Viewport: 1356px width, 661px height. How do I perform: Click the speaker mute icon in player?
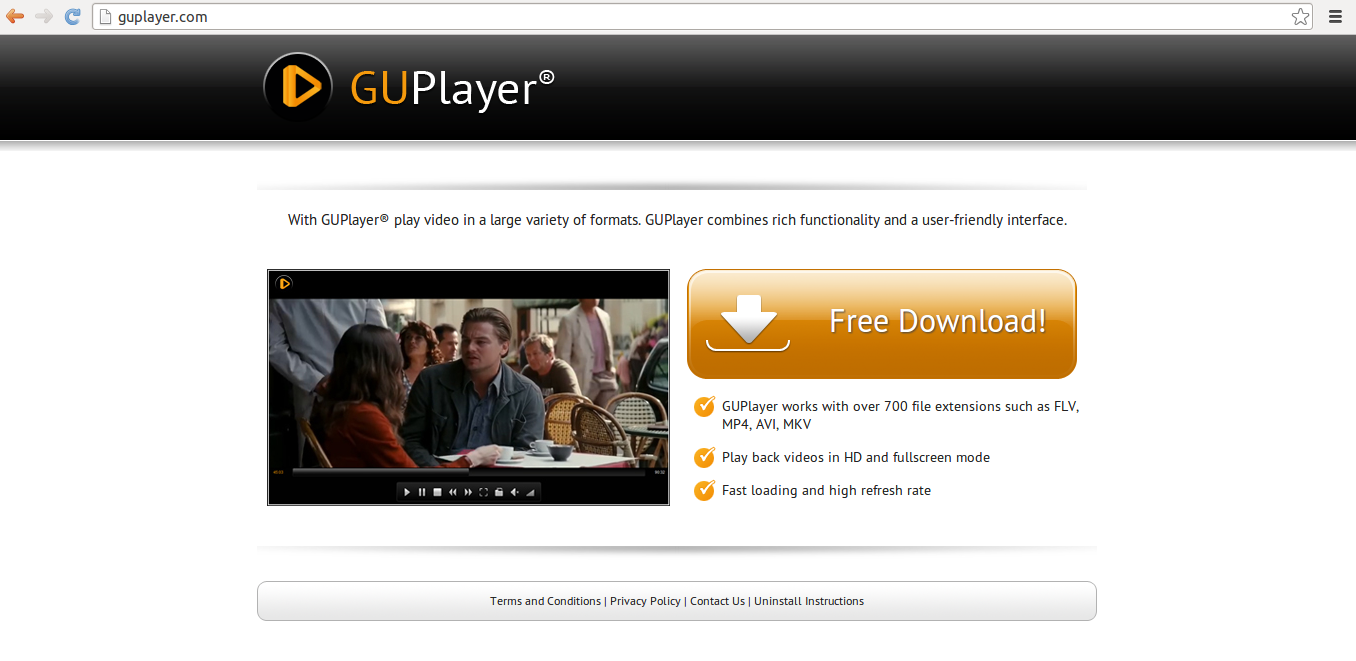click(x=515, y=492)
